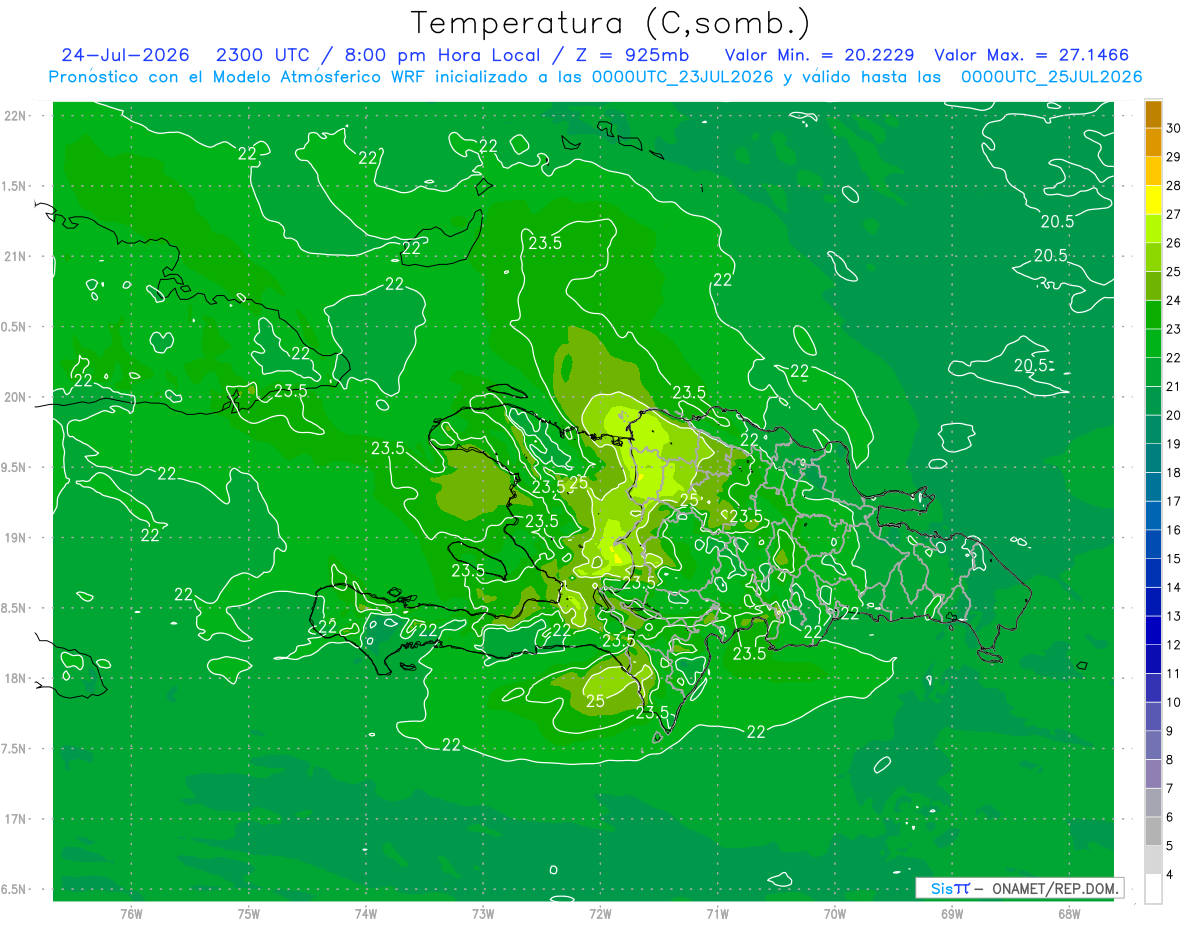Click the "5" value on the color legend
Image resolution: width=1200 pixels, height=927 pixels.
pyautogui.click(x=1170, y=845)
